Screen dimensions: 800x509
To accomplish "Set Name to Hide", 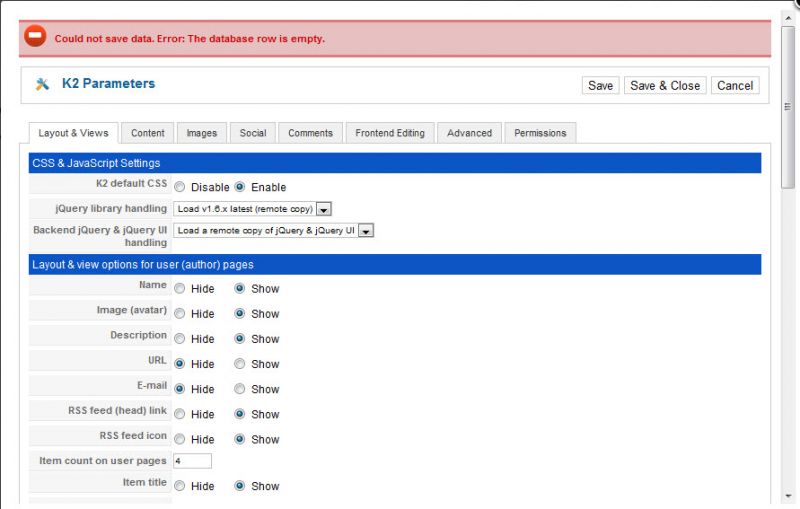I will click(180, 289).
